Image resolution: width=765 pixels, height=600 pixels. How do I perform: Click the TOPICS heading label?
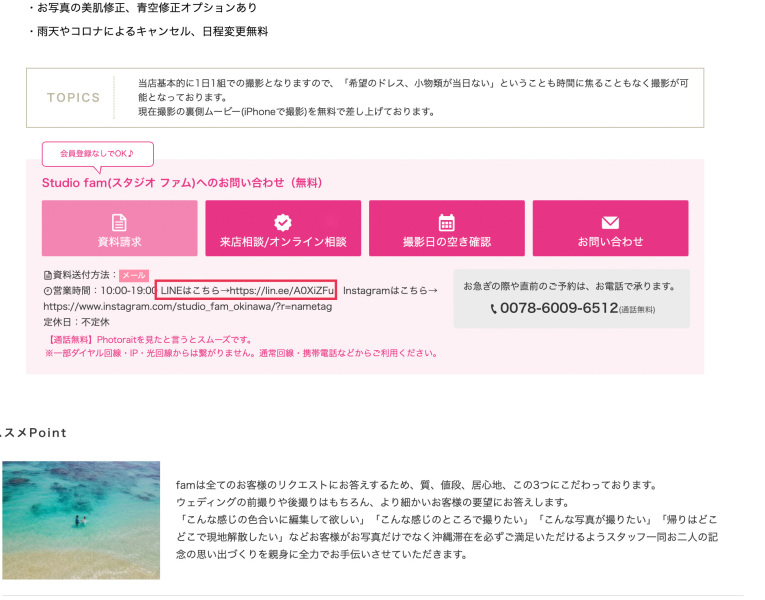73,98
